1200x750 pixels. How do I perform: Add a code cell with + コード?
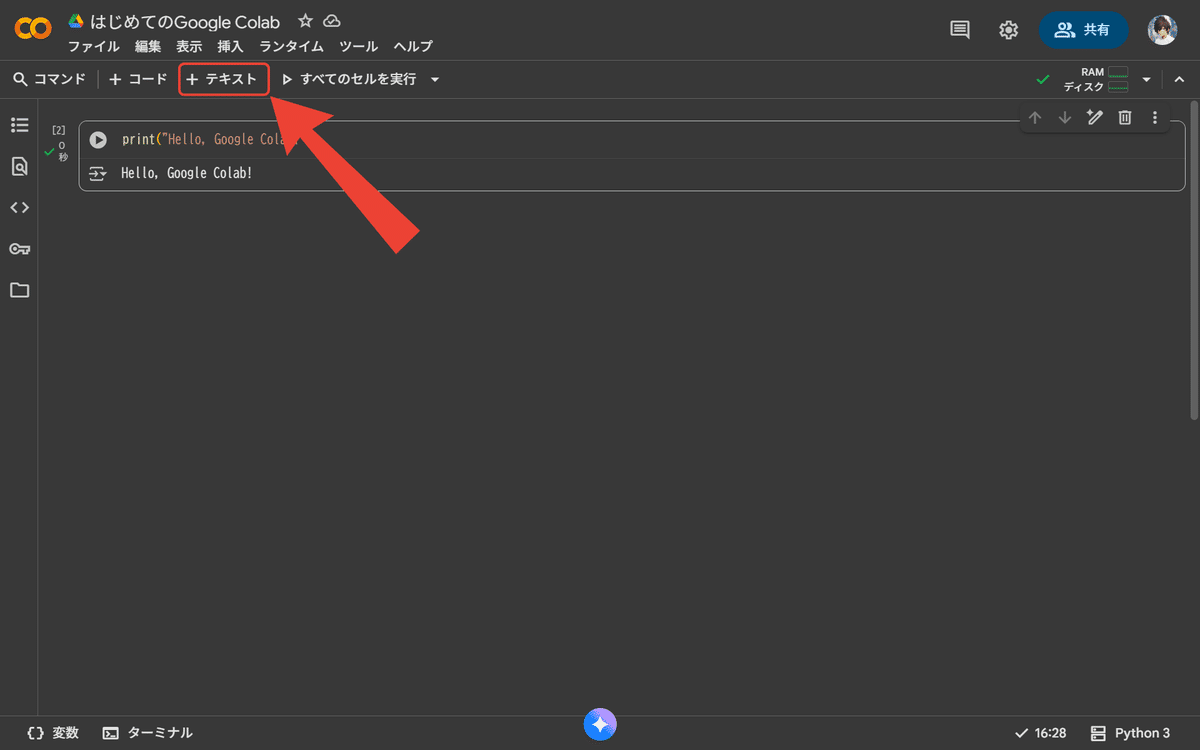tap(138, 79)
